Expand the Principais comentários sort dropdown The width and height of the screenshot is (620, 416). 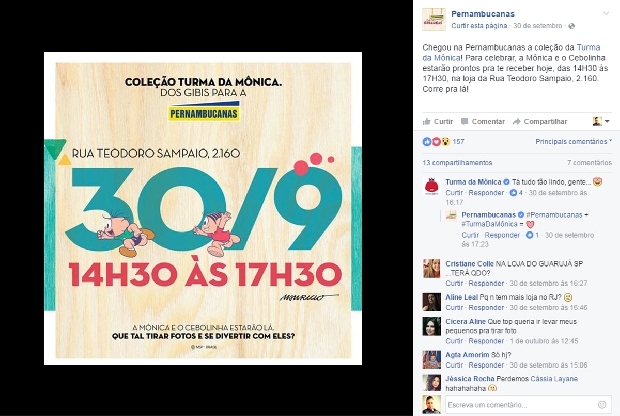pyautogui.click(x=573, y=142)
